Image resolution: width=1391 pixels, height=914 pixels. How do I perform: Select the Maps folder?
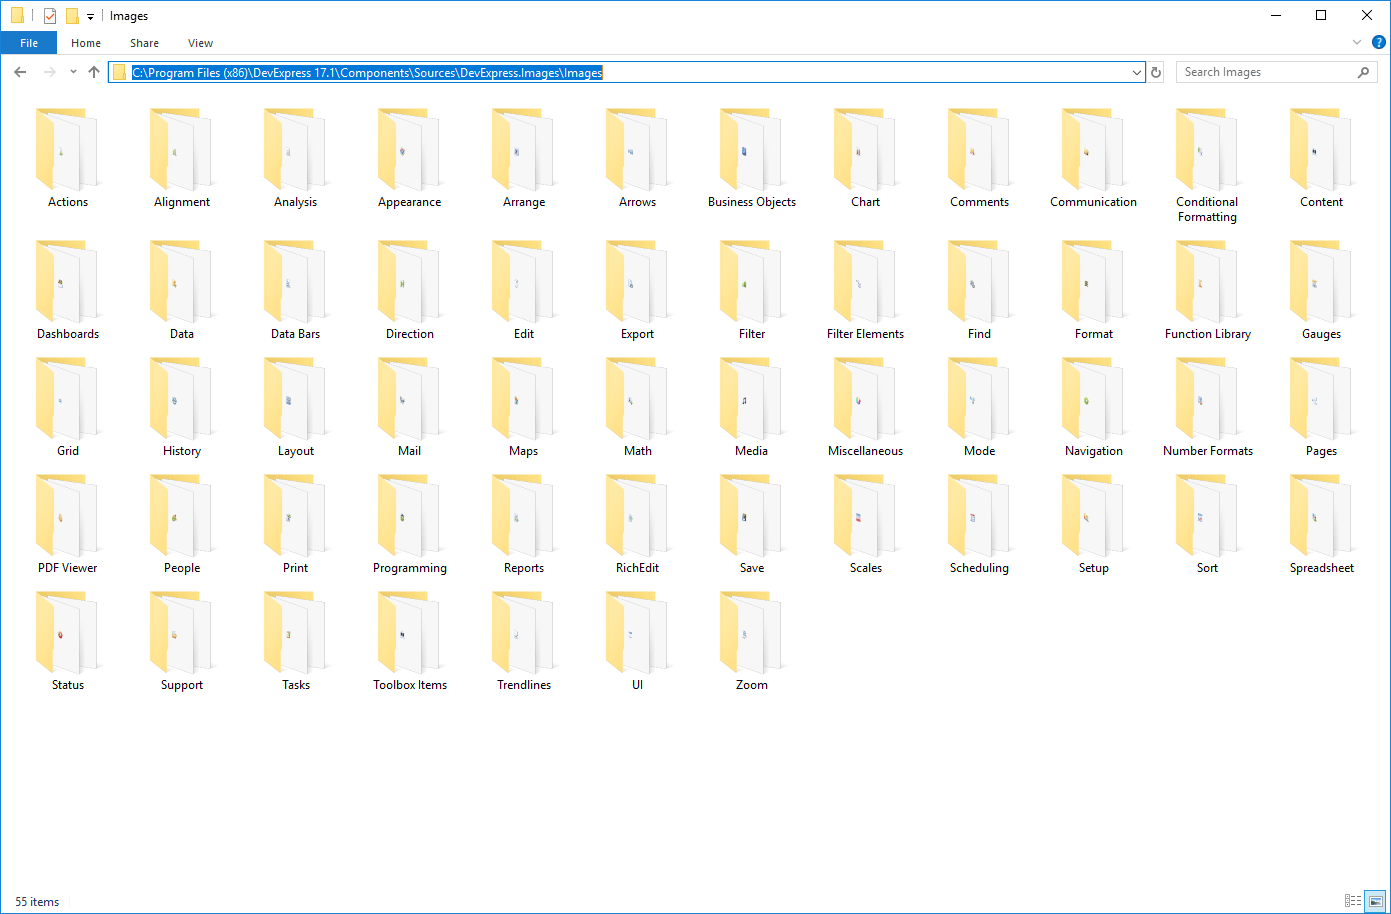(x=524, y=408)
